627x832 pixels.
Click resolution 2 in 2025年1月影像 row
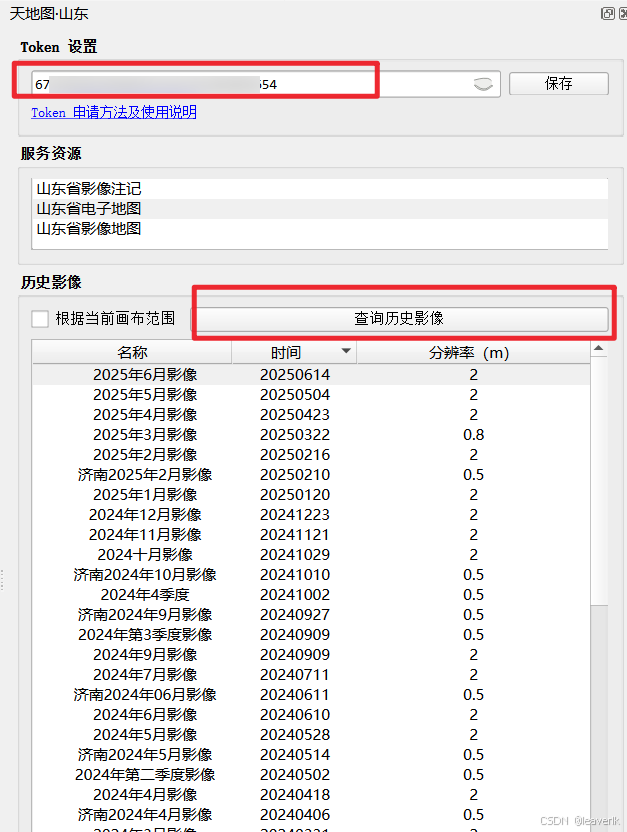coord(473,495)
